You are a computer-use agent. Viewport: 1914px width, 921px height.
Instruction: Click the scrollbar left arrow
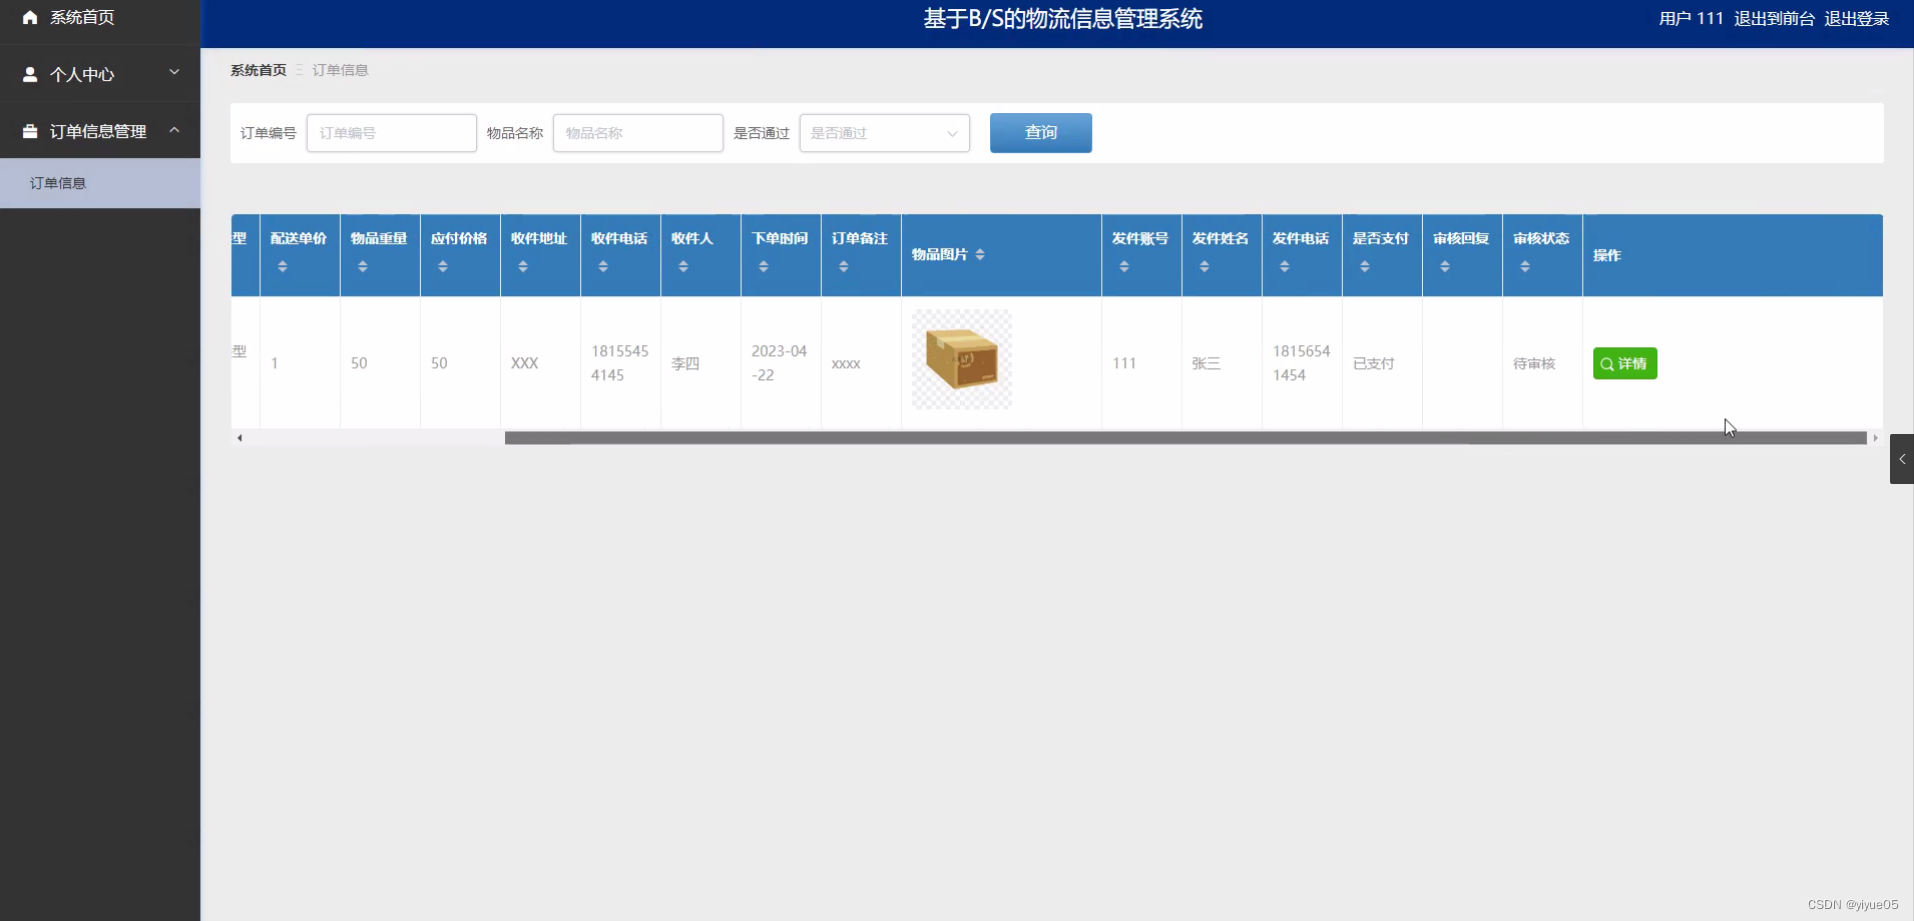point(239,438)
